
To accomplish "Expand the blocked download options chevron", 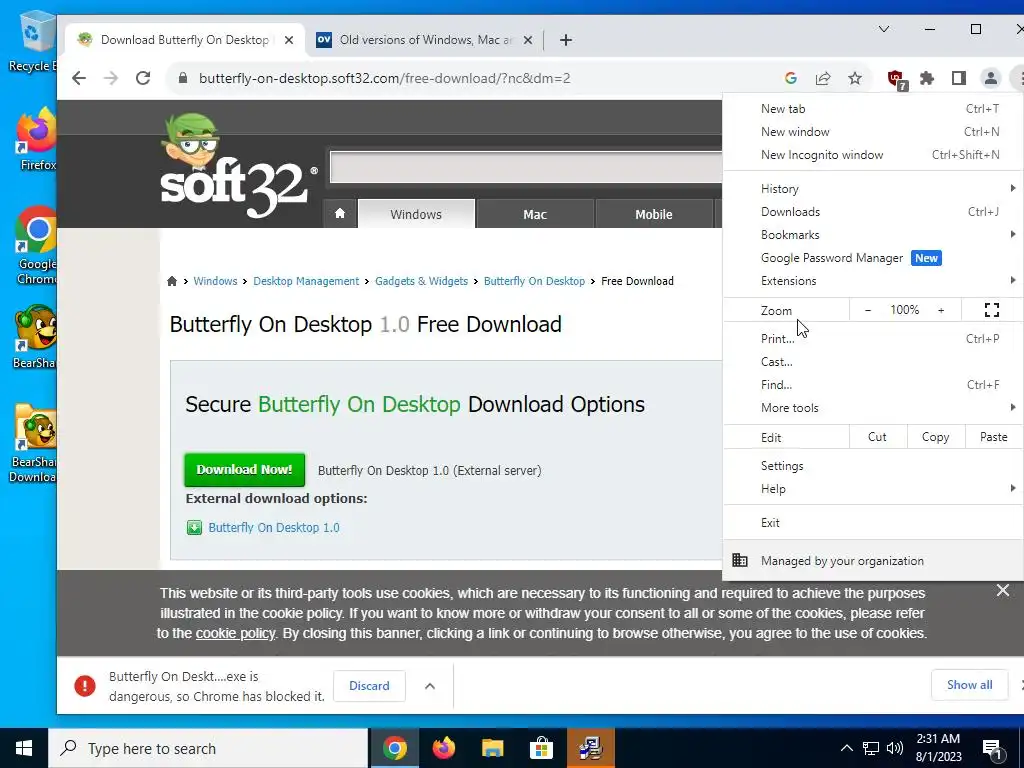I will click(430, 686).
